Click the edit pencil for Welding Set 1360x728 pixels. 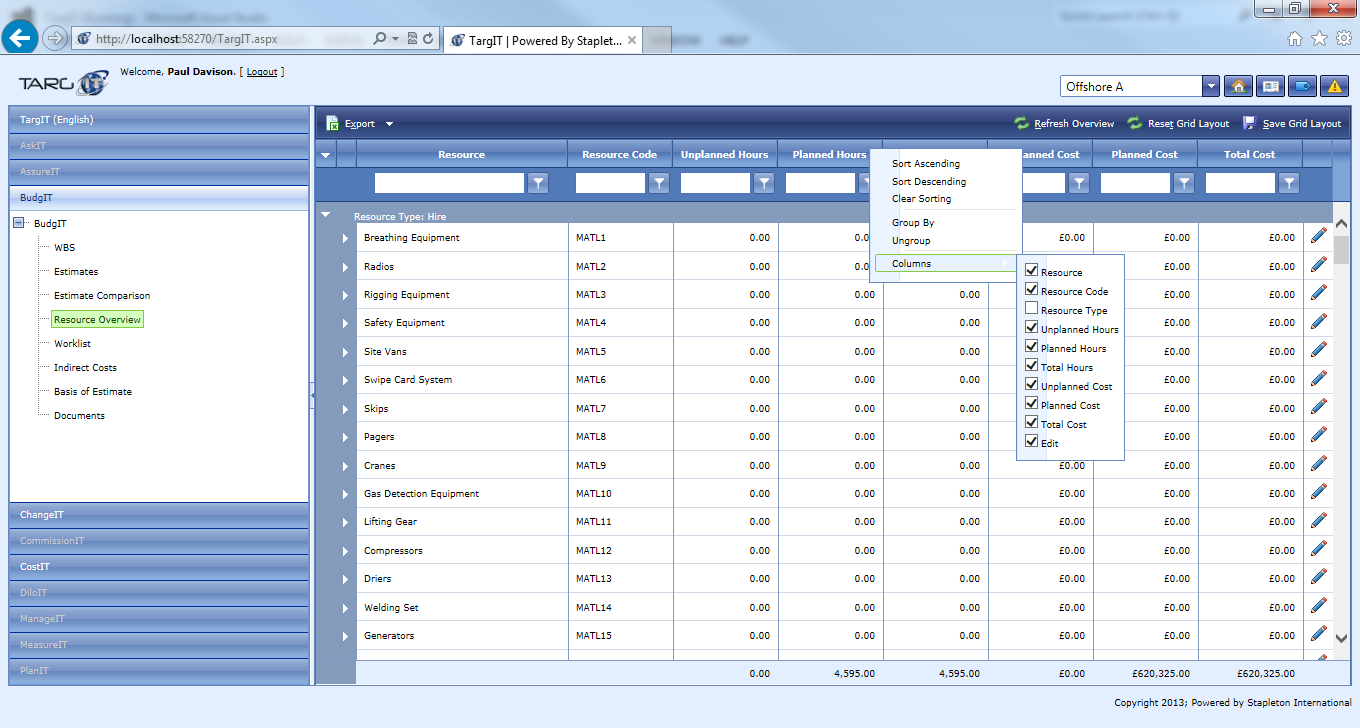[x=1319, y=606]
